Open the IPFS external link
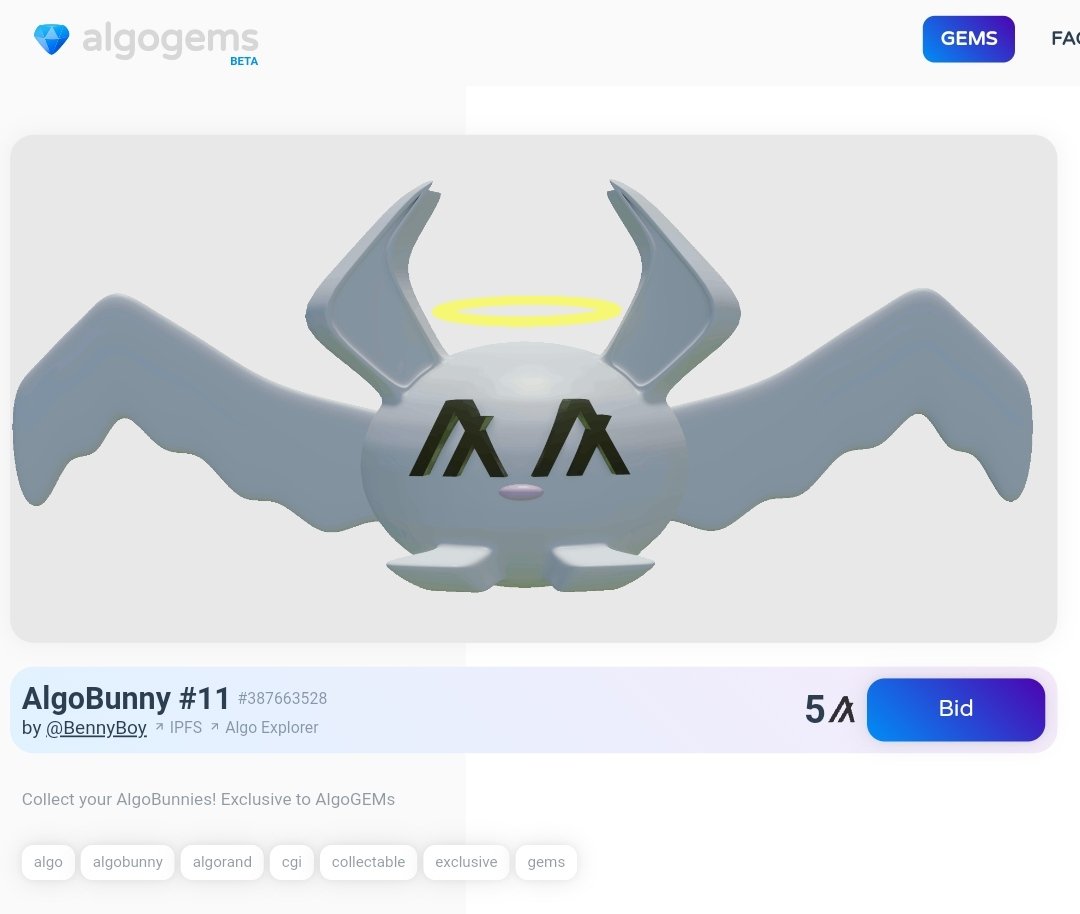Image resolution: width=1080 pixels, height=914 pixels. coord(185,727)
